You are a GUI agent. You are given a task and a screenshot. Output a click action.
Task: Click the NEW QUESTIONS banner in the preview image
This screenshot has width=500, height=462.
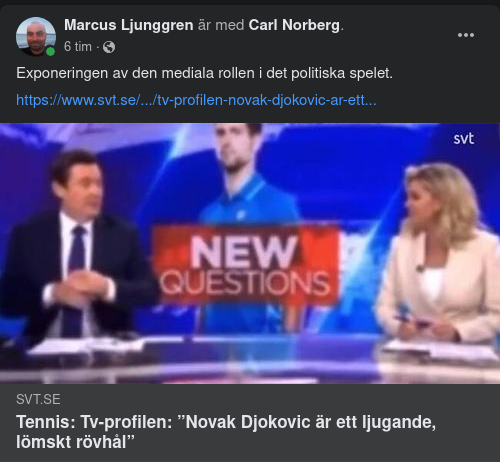tap(245, 265)
